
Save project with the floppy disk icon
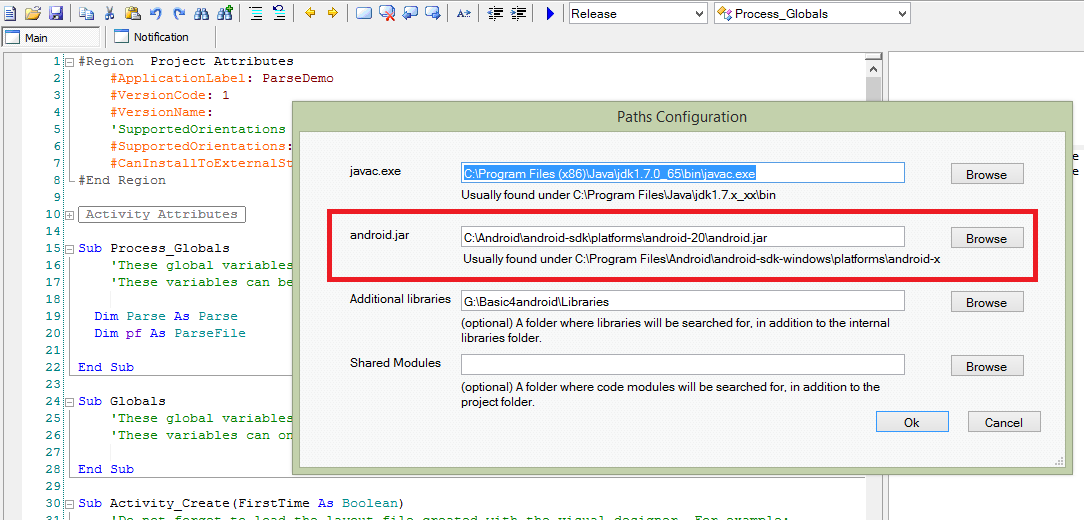click(x=56, y=13)
